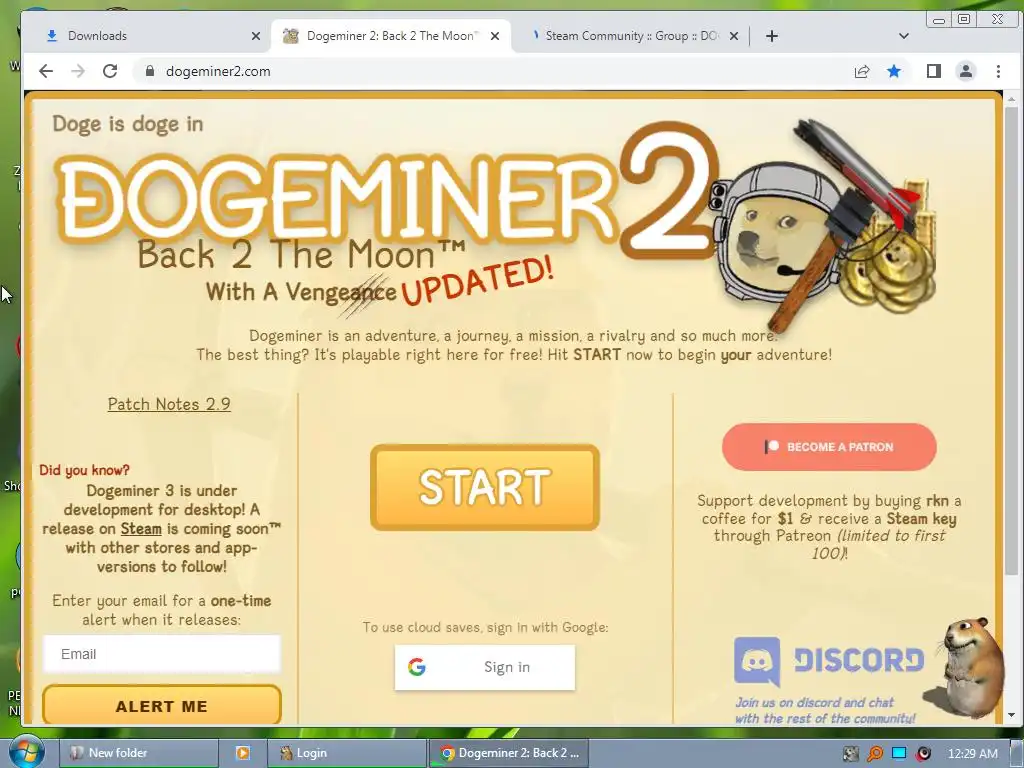Open the Chrome profile avatar

click(x=966, y=71)
